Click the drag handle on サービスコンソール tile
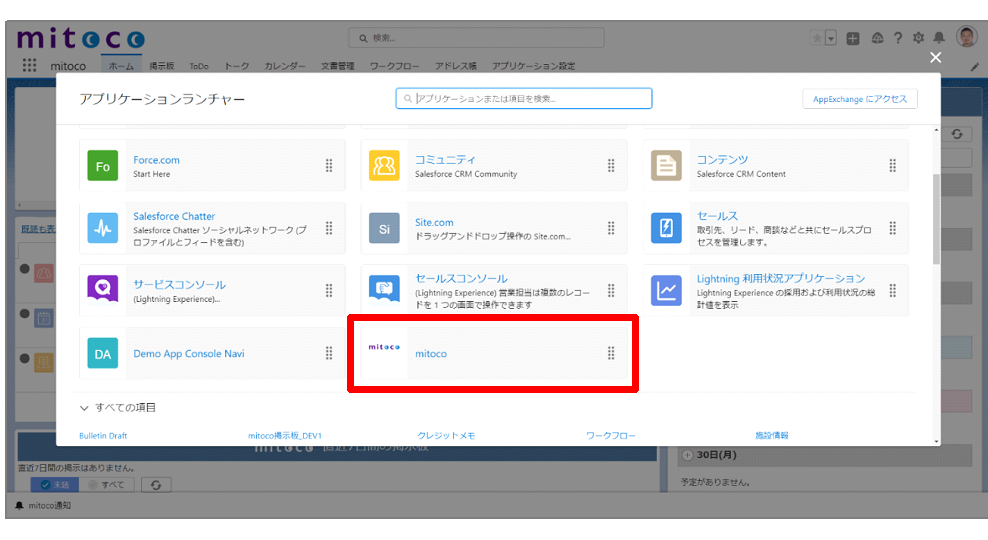 (x=329, y=290)
